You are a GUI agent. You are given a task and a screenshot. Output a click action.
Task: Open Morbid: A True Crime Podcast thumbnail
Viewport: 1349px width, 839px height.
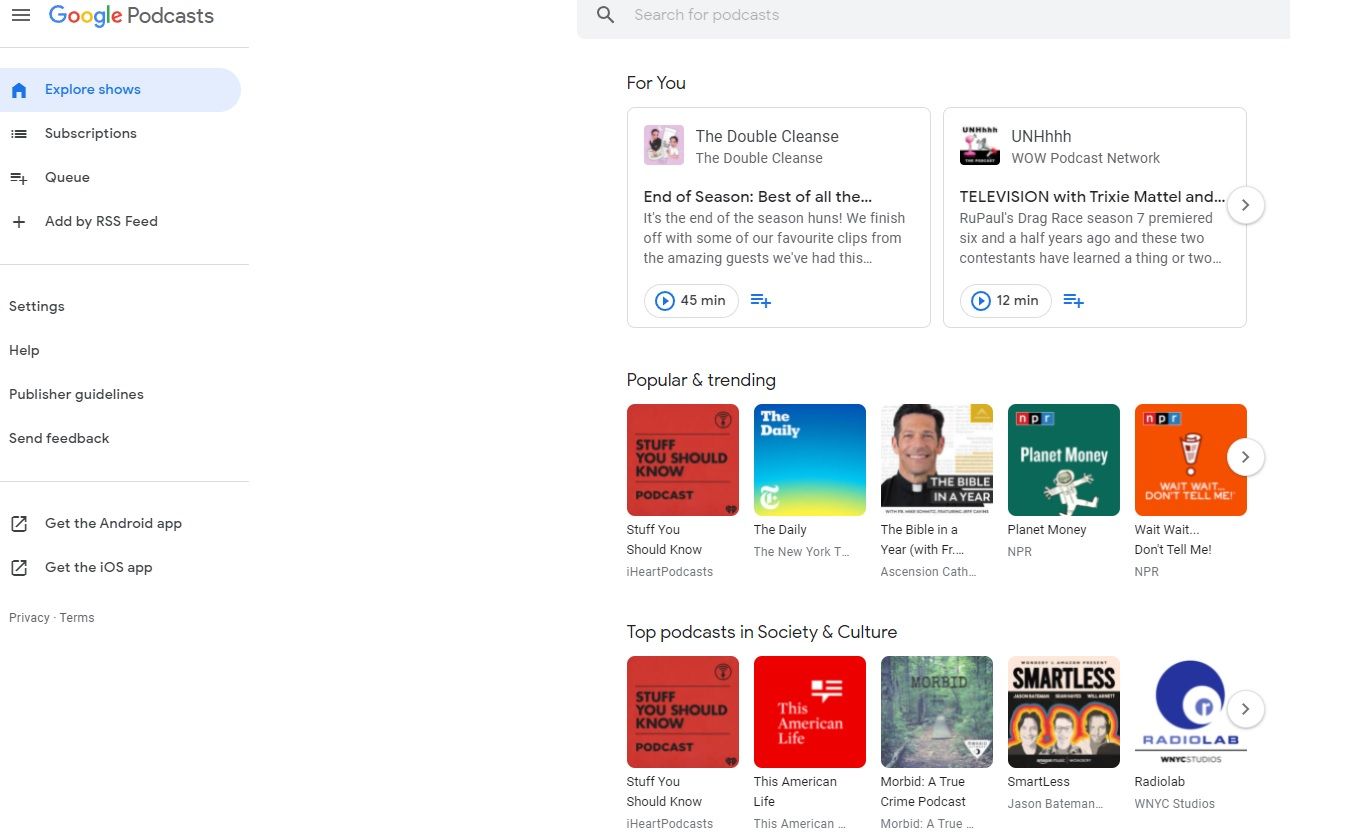[x=937, y=712]
